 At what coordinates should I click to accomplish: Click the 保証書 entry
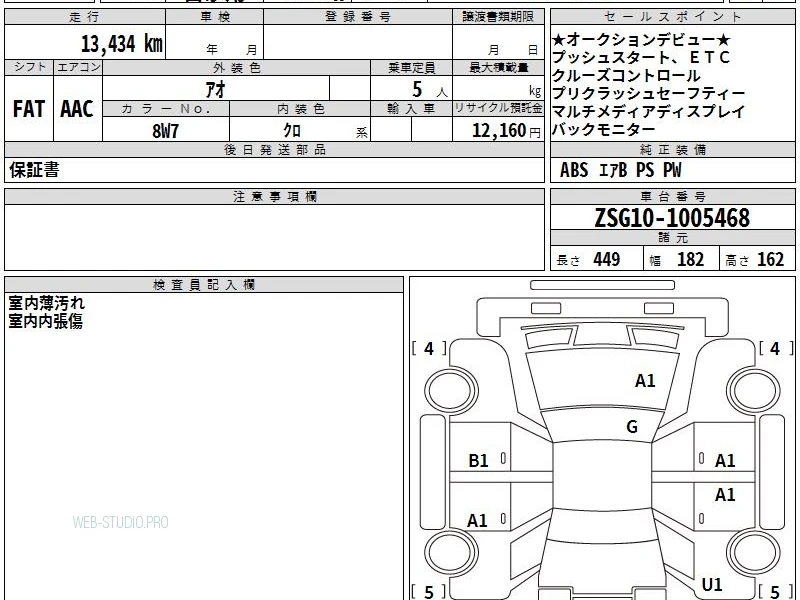34,170
